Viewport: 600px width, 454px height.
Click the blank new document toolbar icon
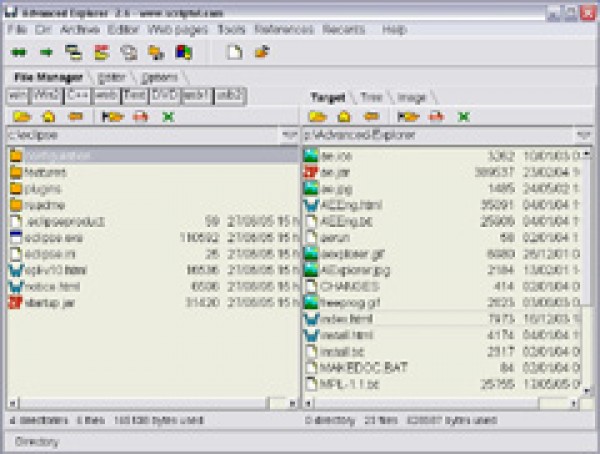pyautogui.click(x=234, y=53)
